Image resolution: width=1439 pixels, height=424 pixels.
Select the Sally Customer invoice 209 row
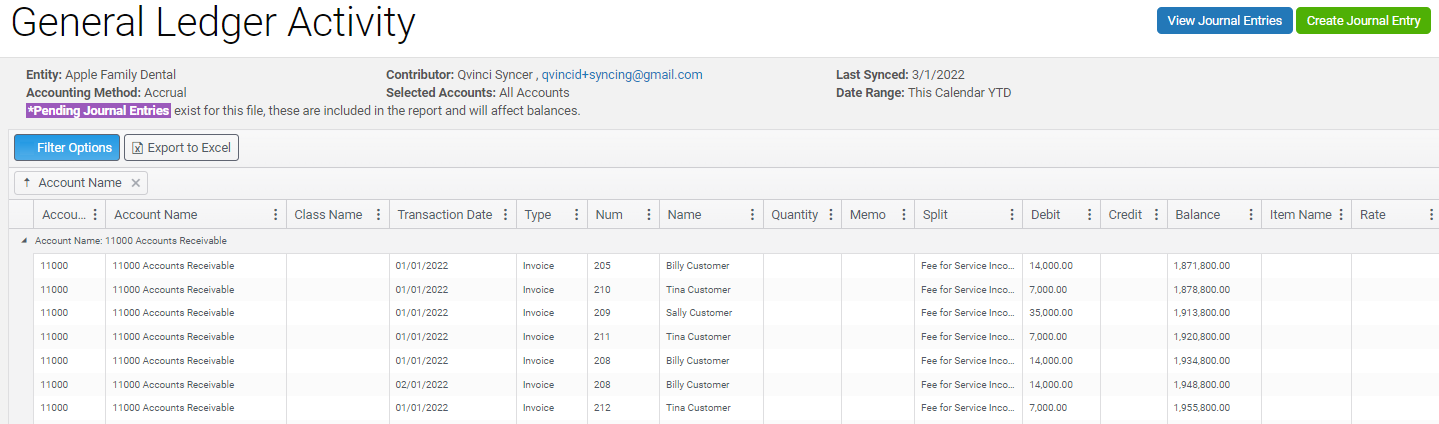coord(699,313)
